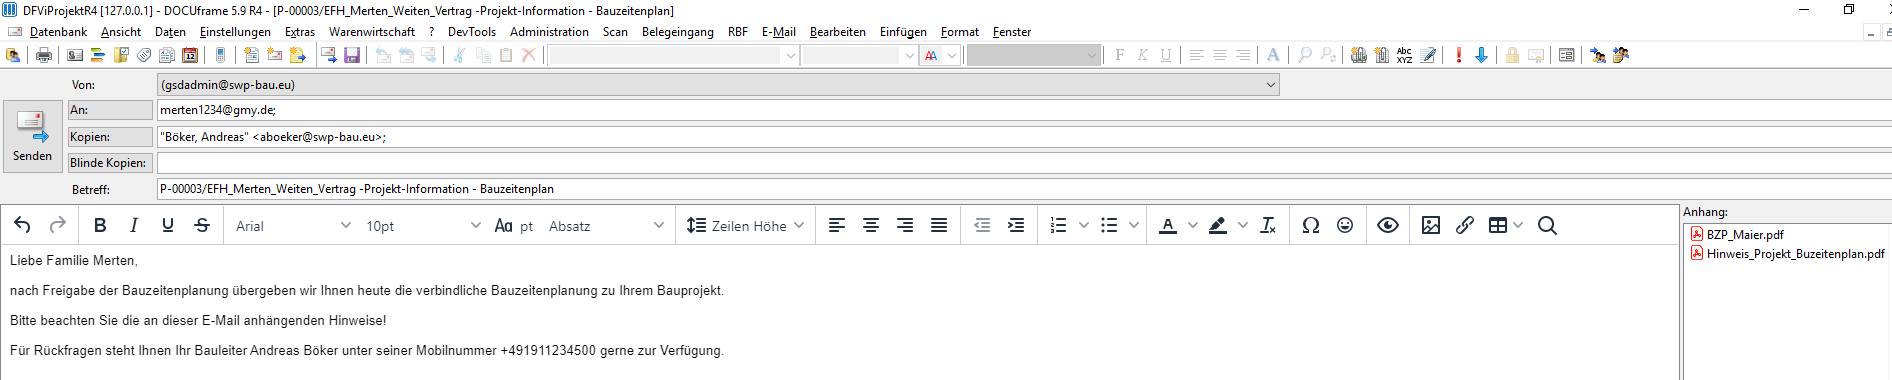This screenshot has height=380, width=1892.
Task: Click the undo arrow in editor toolbar
Action: click(x=23, y=226)
